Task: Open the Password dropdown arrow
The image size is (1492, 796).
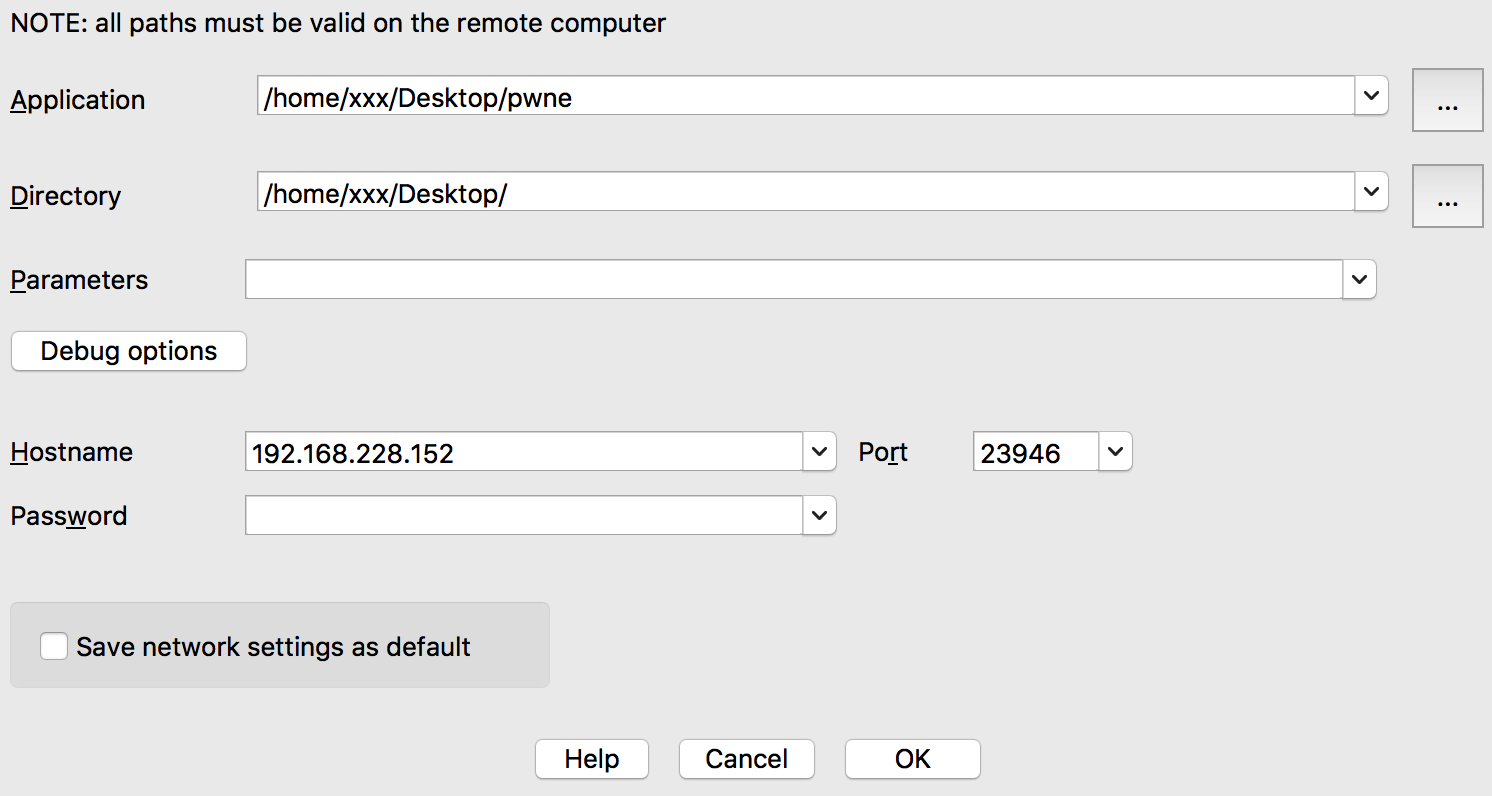Action: click(x=819, y=515)
